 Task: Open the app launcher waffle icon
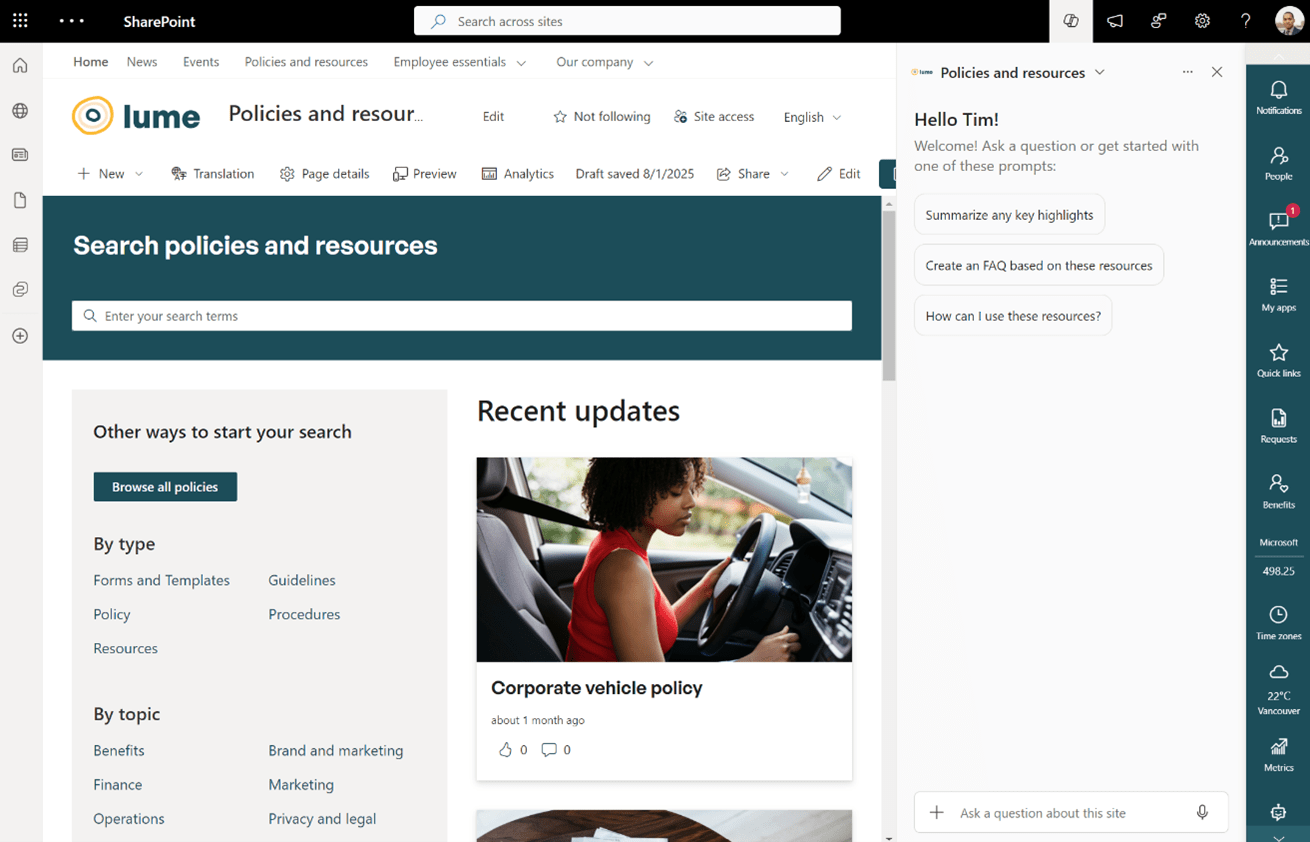tap(20, 21)
